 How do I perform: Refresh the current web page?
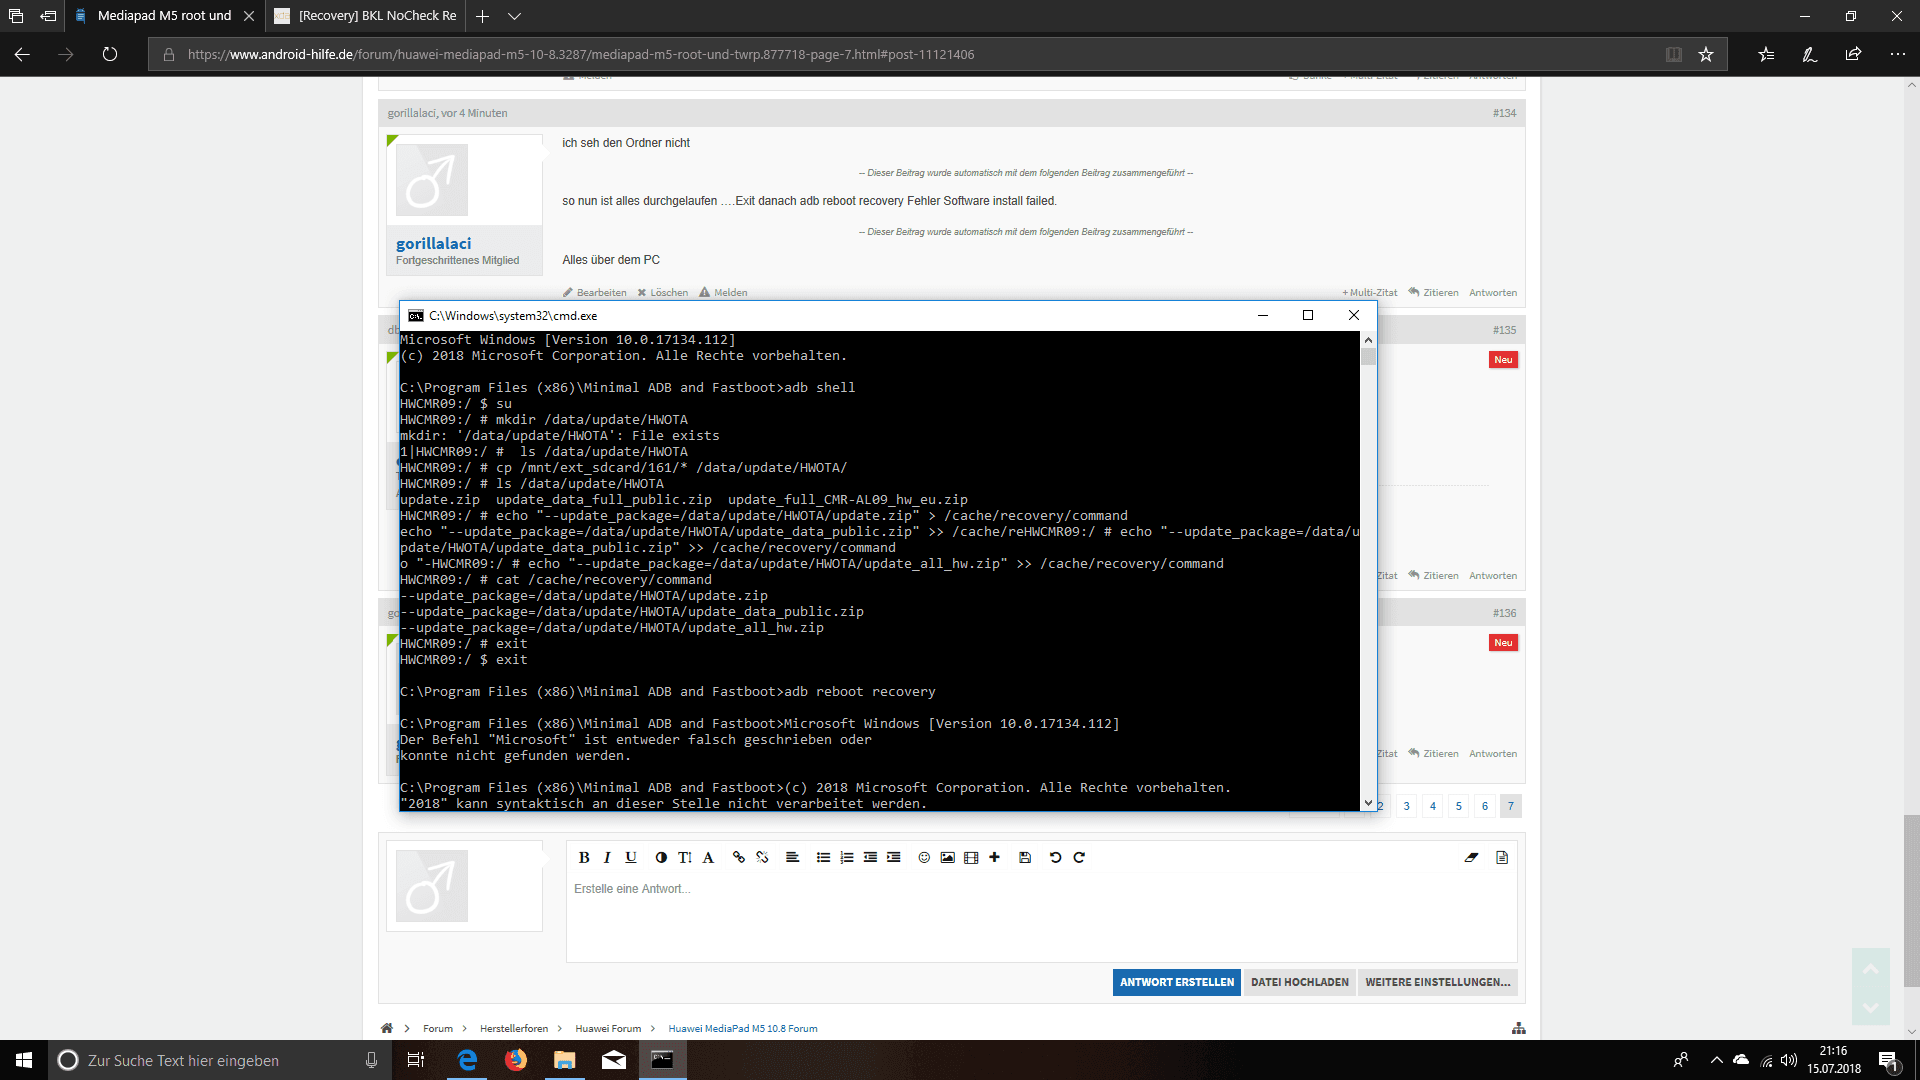(x=110, y=54)
